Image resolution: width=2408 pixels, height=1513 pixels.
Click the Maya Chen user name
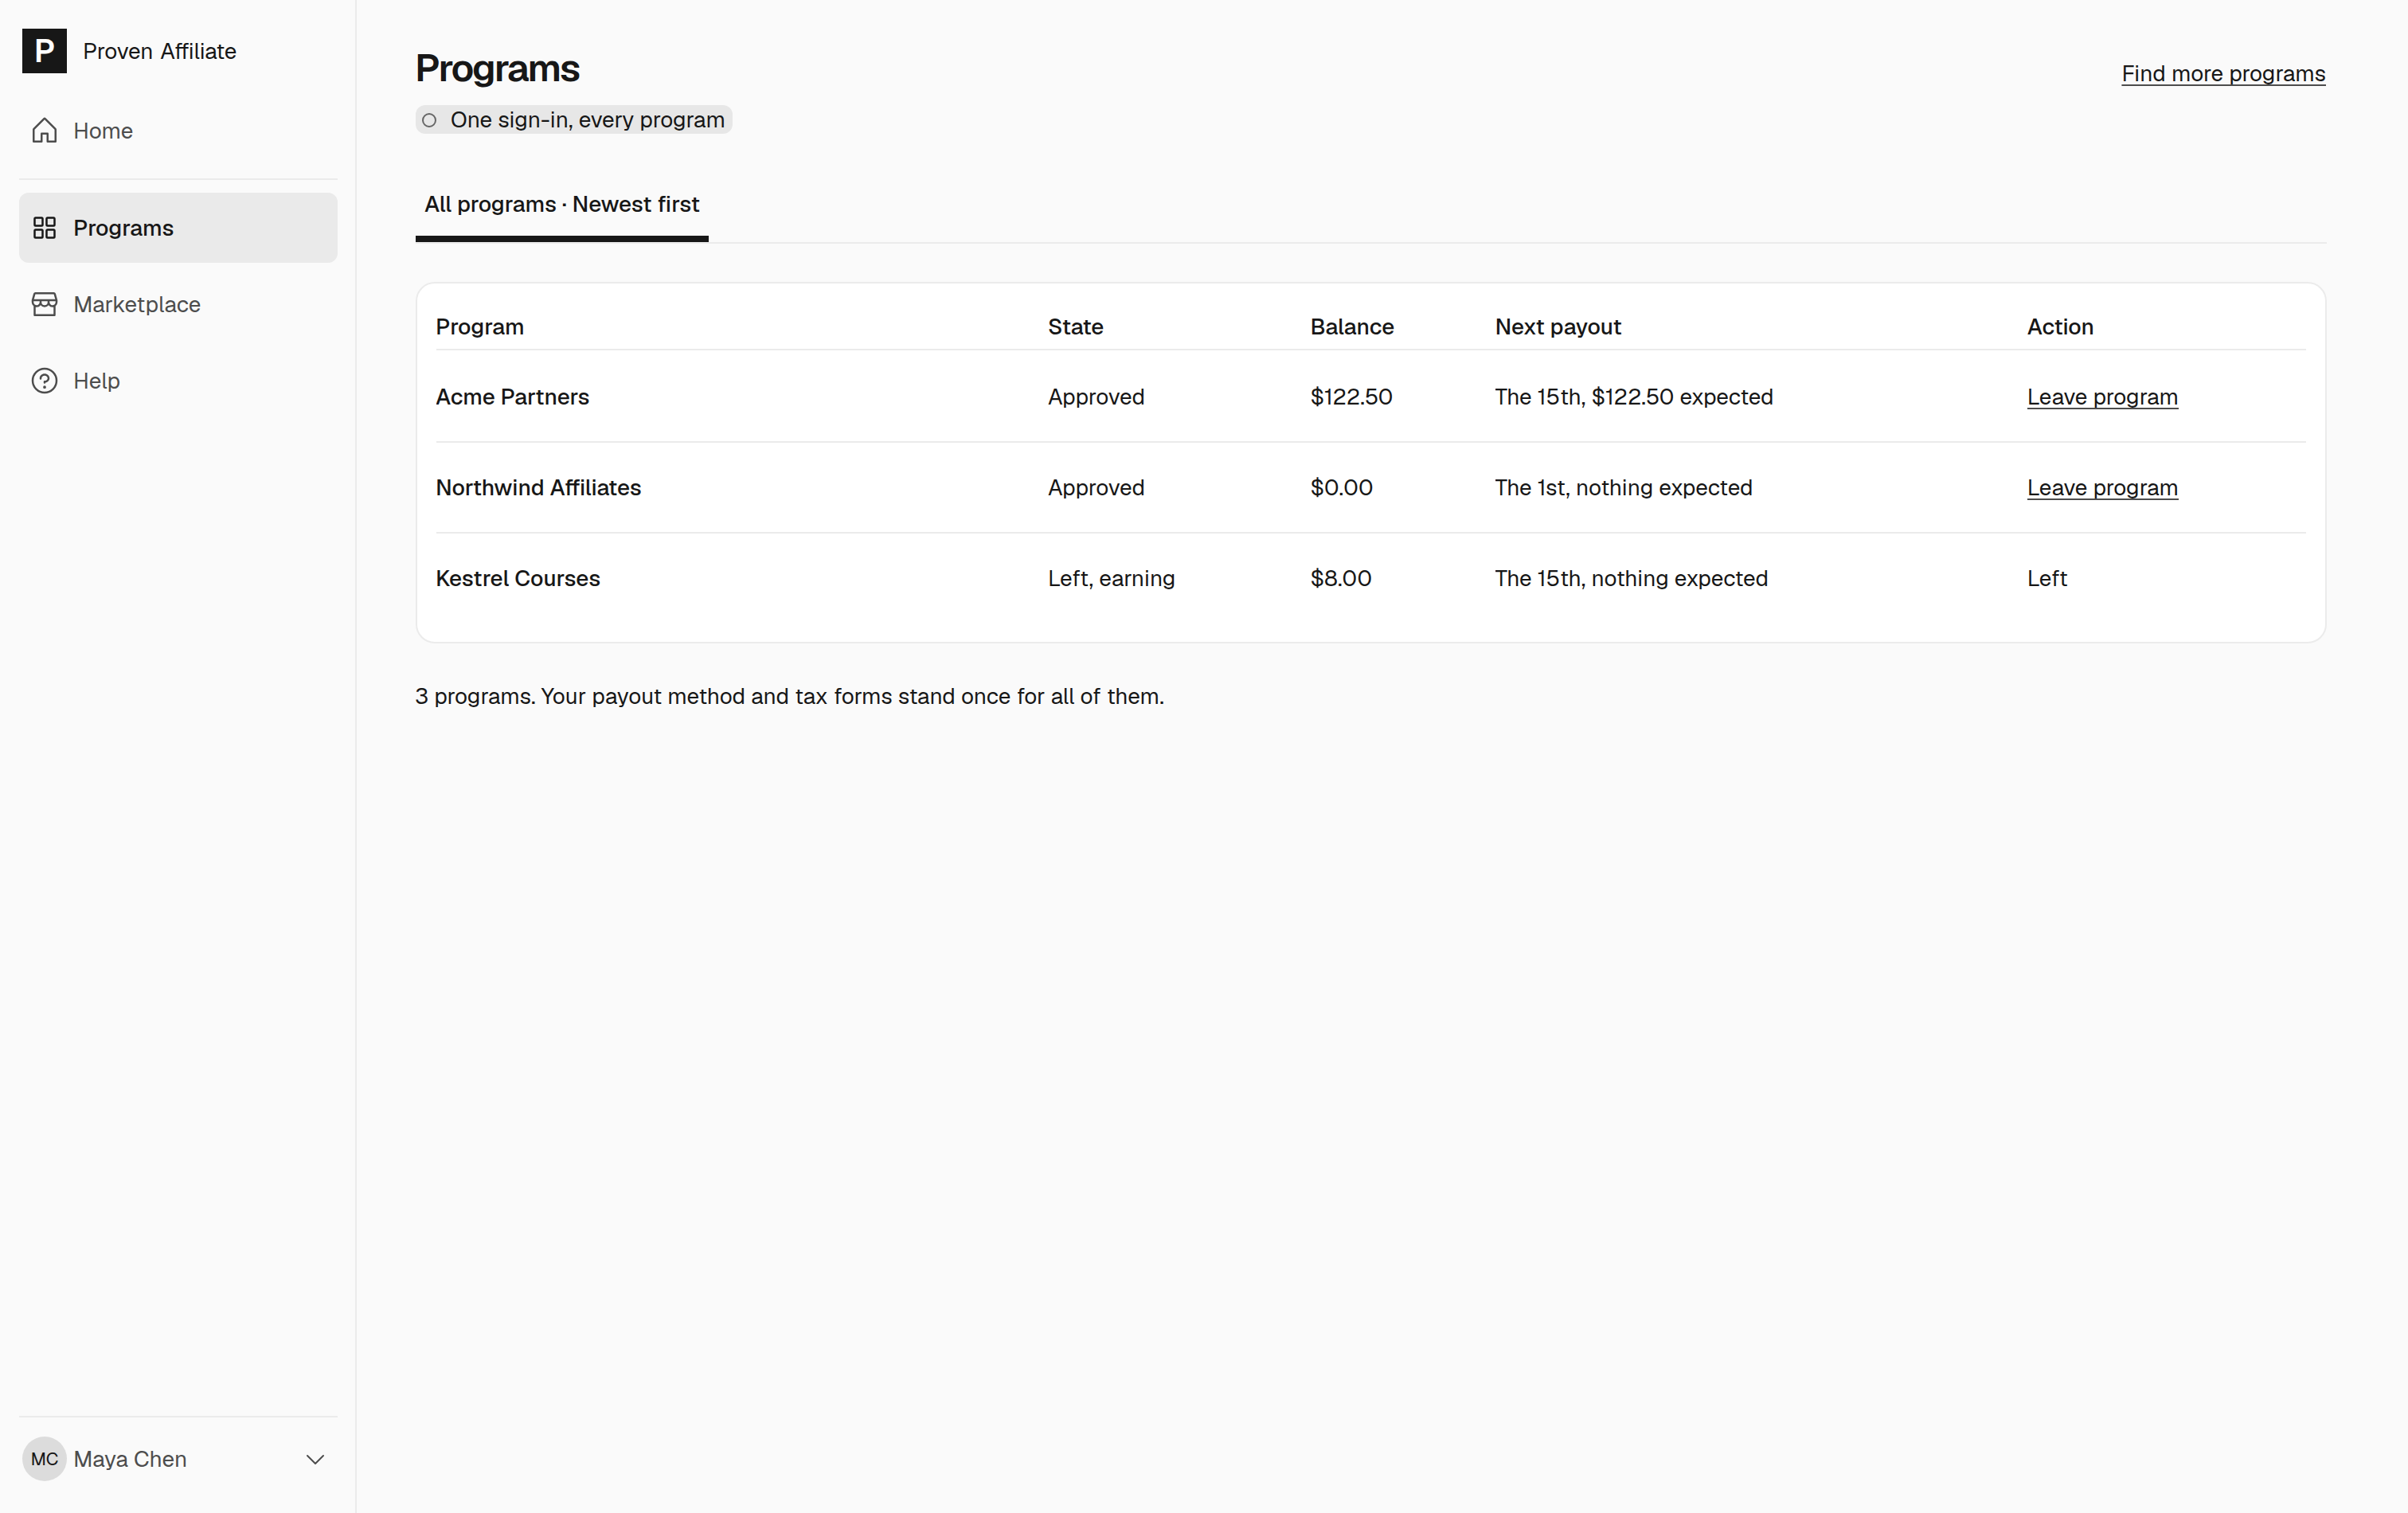(x=130, y=1459)
